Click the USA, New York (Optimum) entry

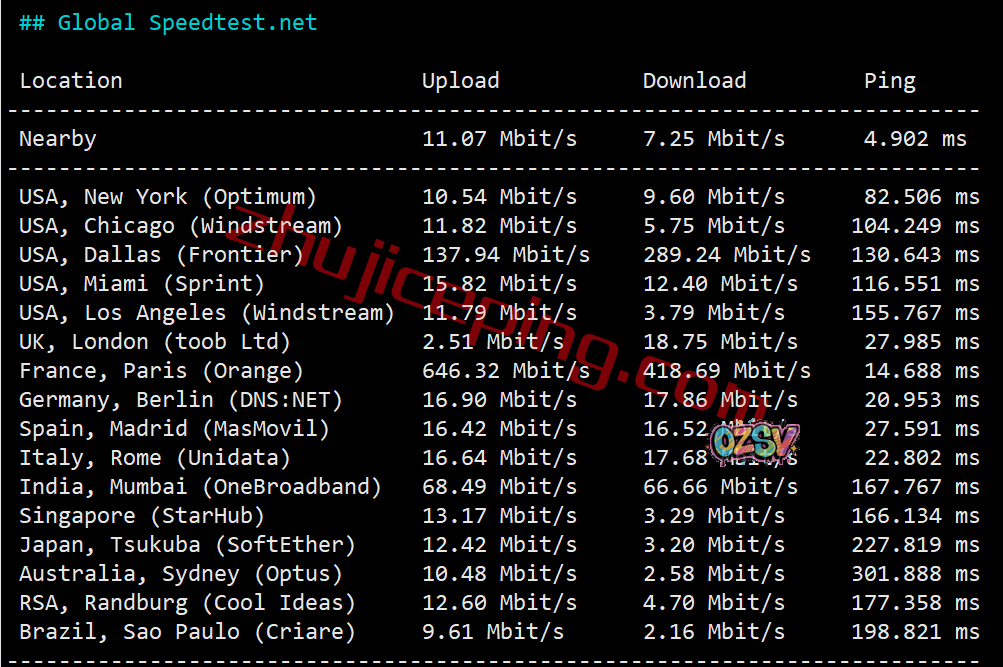(168, 197)
